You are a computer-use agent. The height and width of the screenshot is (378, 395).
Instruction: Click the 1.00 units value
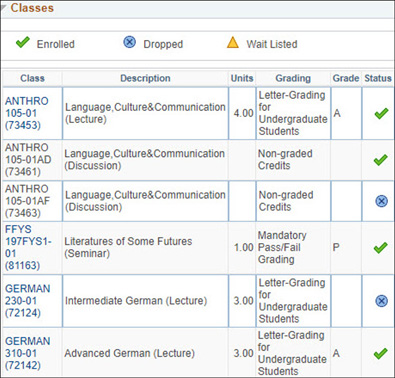pos(244,248)
